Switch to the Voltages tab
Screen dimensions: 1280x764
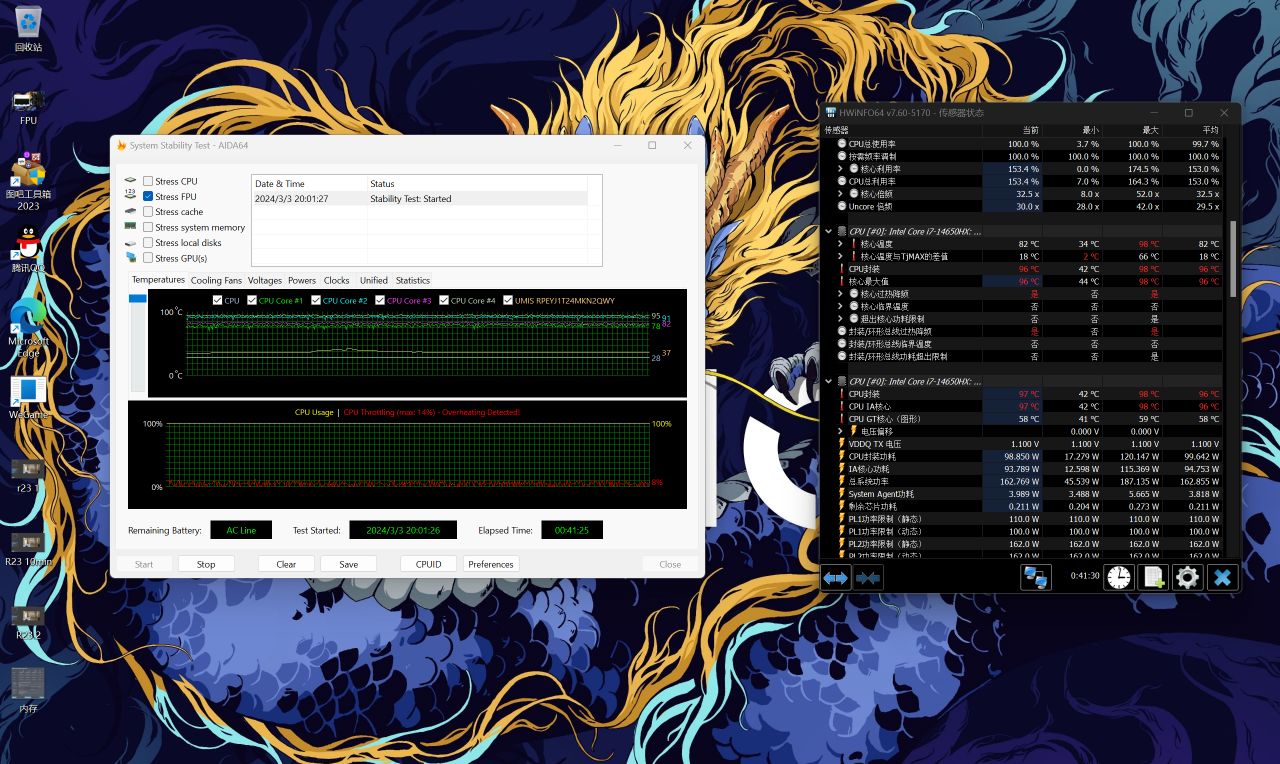click(x=265, y=280)
